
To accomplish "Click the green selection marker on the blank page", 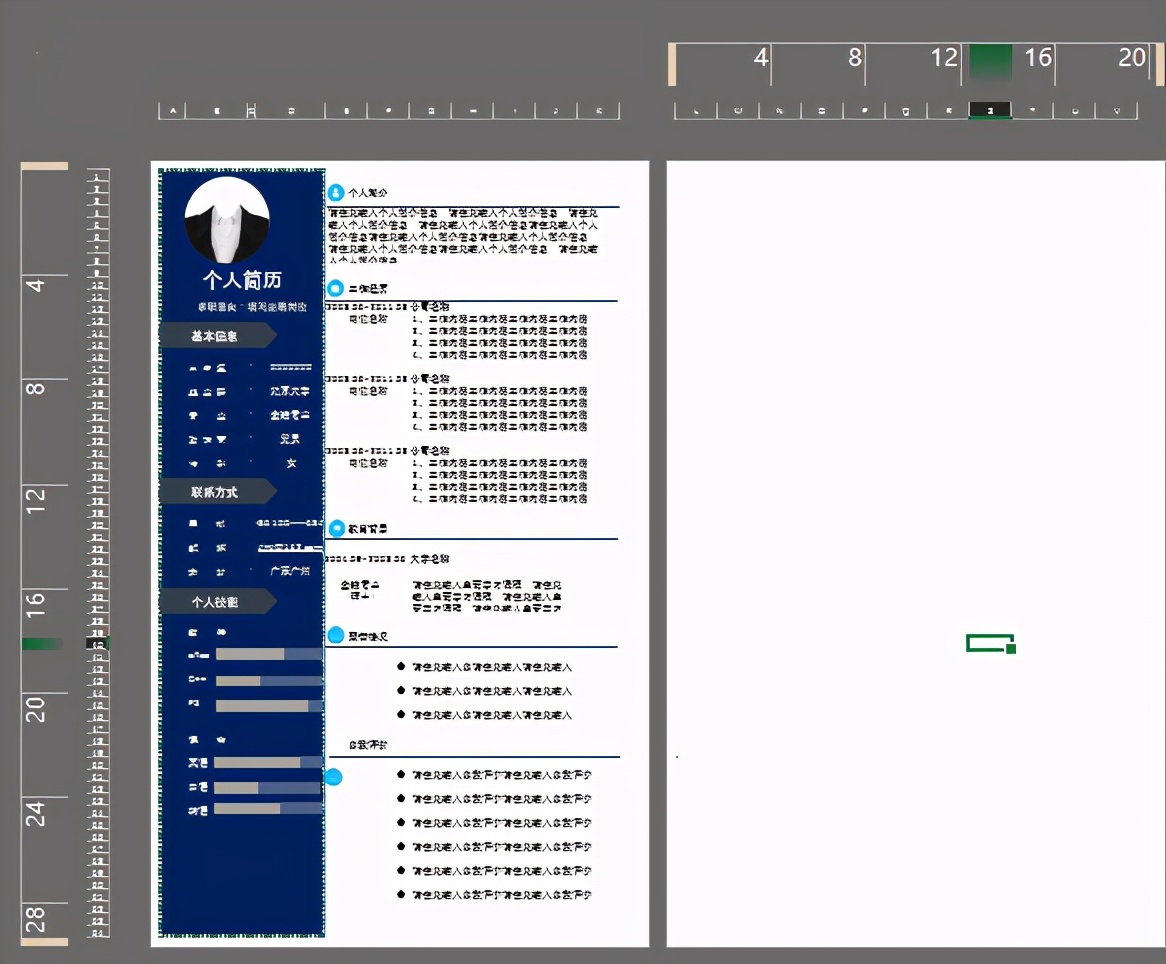I will [x=989, y=643].
